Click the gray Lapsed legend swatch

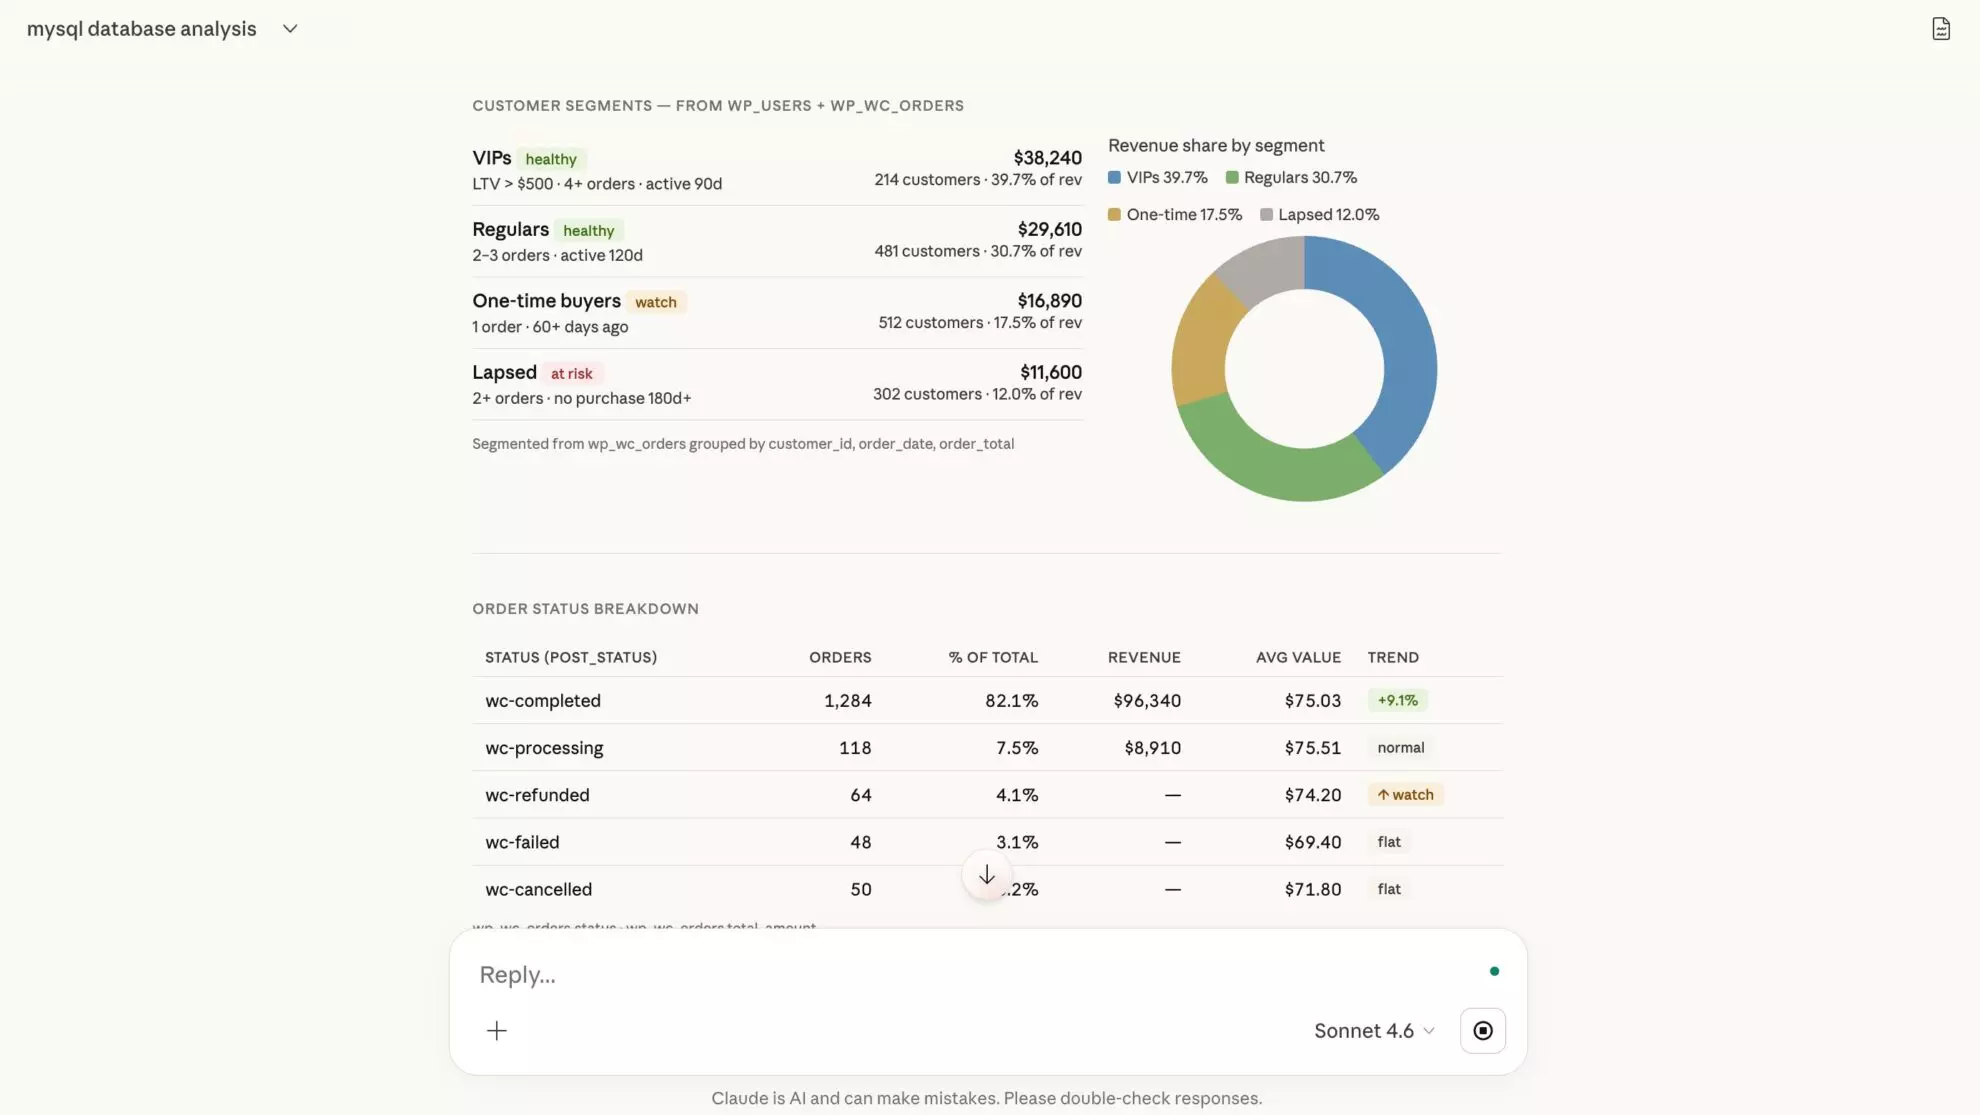[1266, 215]
